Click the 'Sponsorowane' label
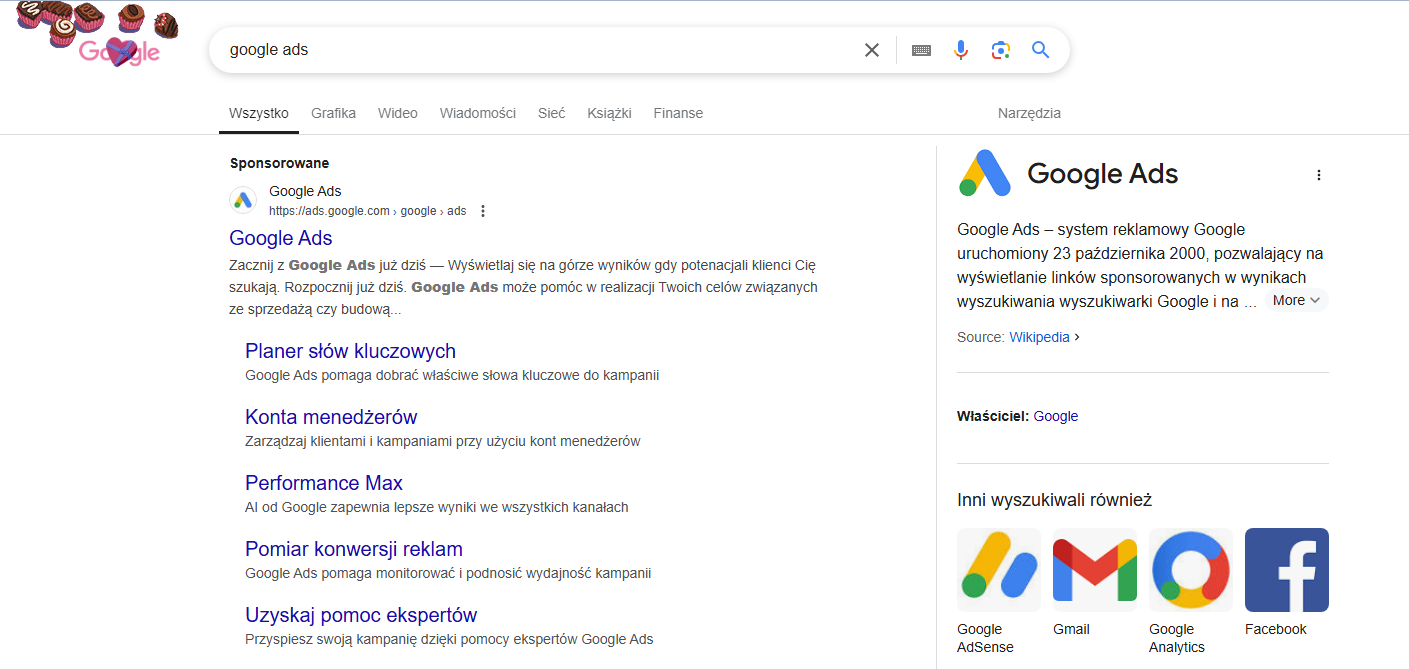 pyautogui.click(x=279, y=163)
